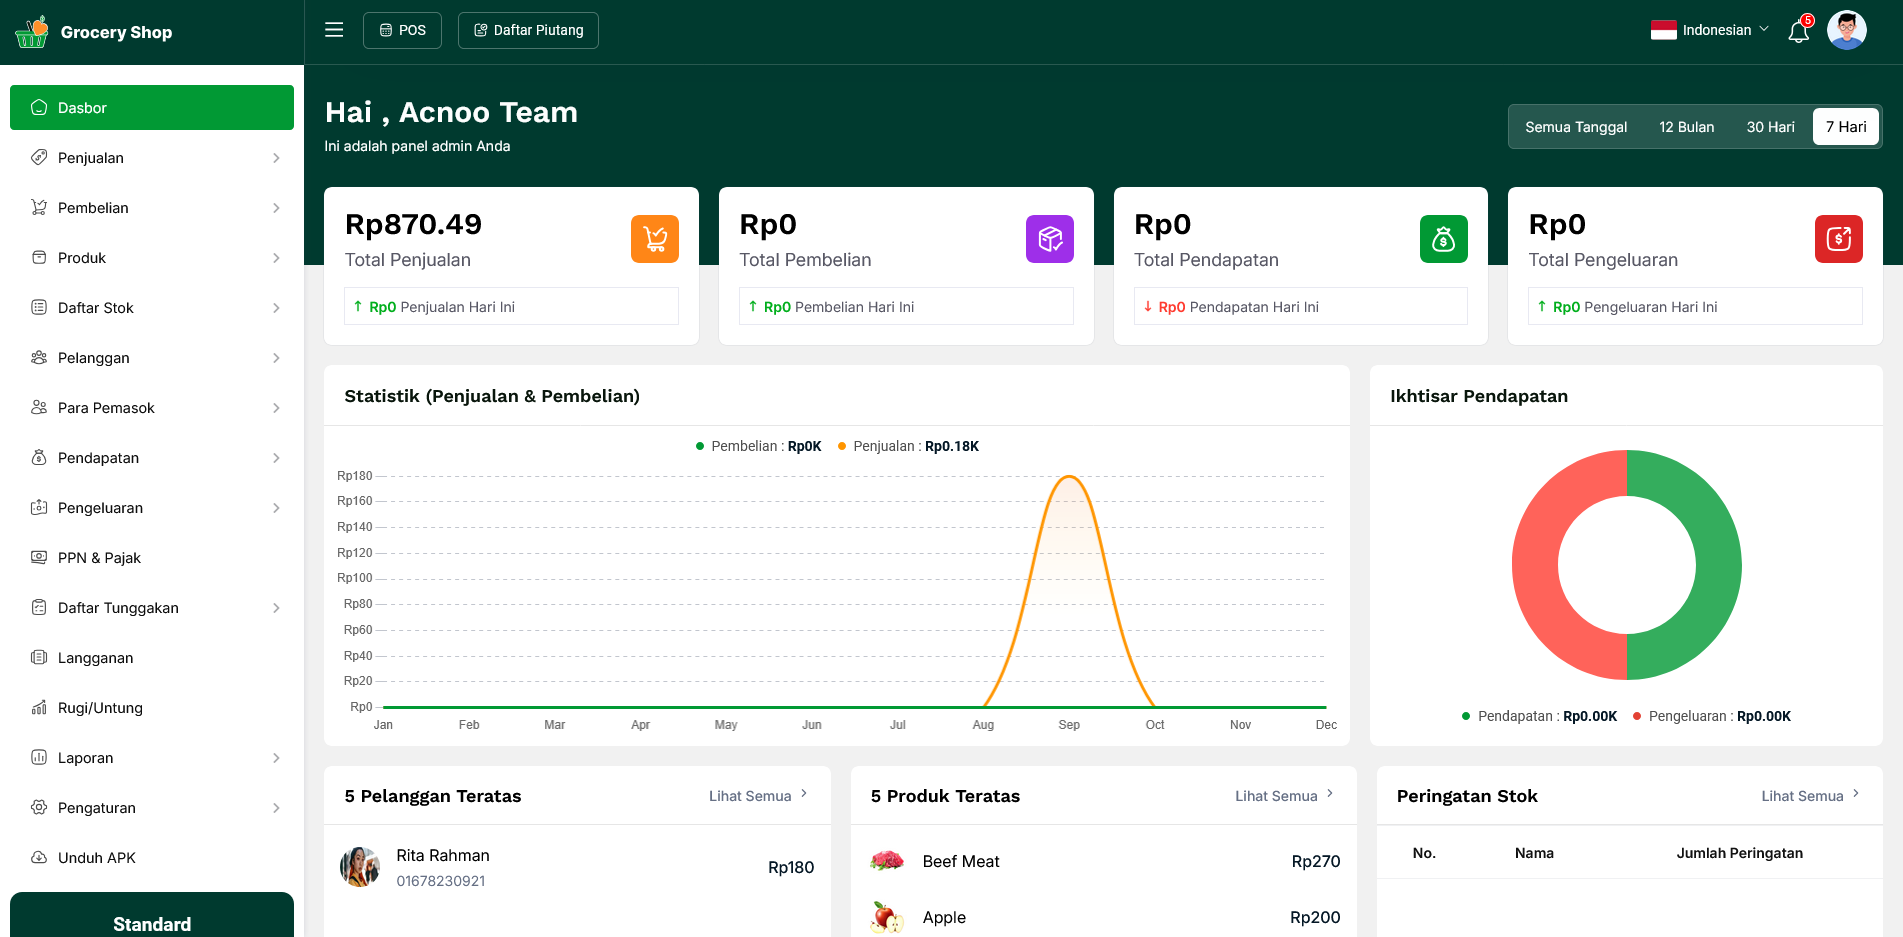
Task: Toggle Pengeluaran legend in income overview
Action: [1711, 716]
